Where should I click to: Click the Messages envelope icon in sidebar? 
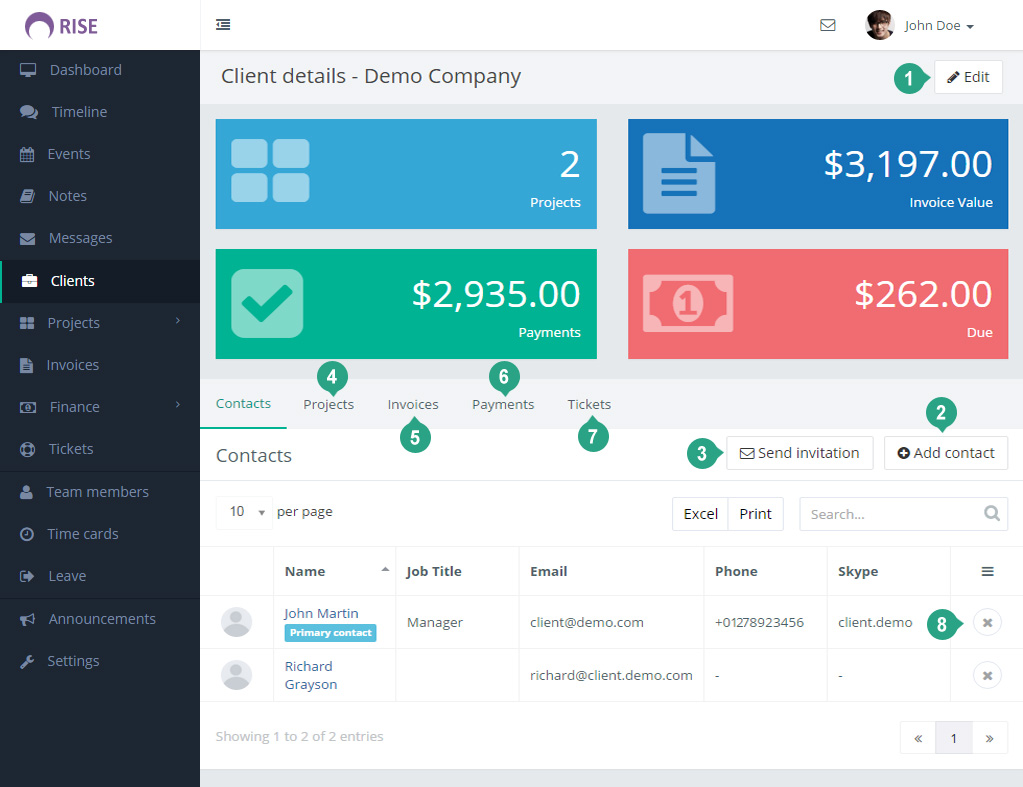pyautogui.click(x=27, y=238)
